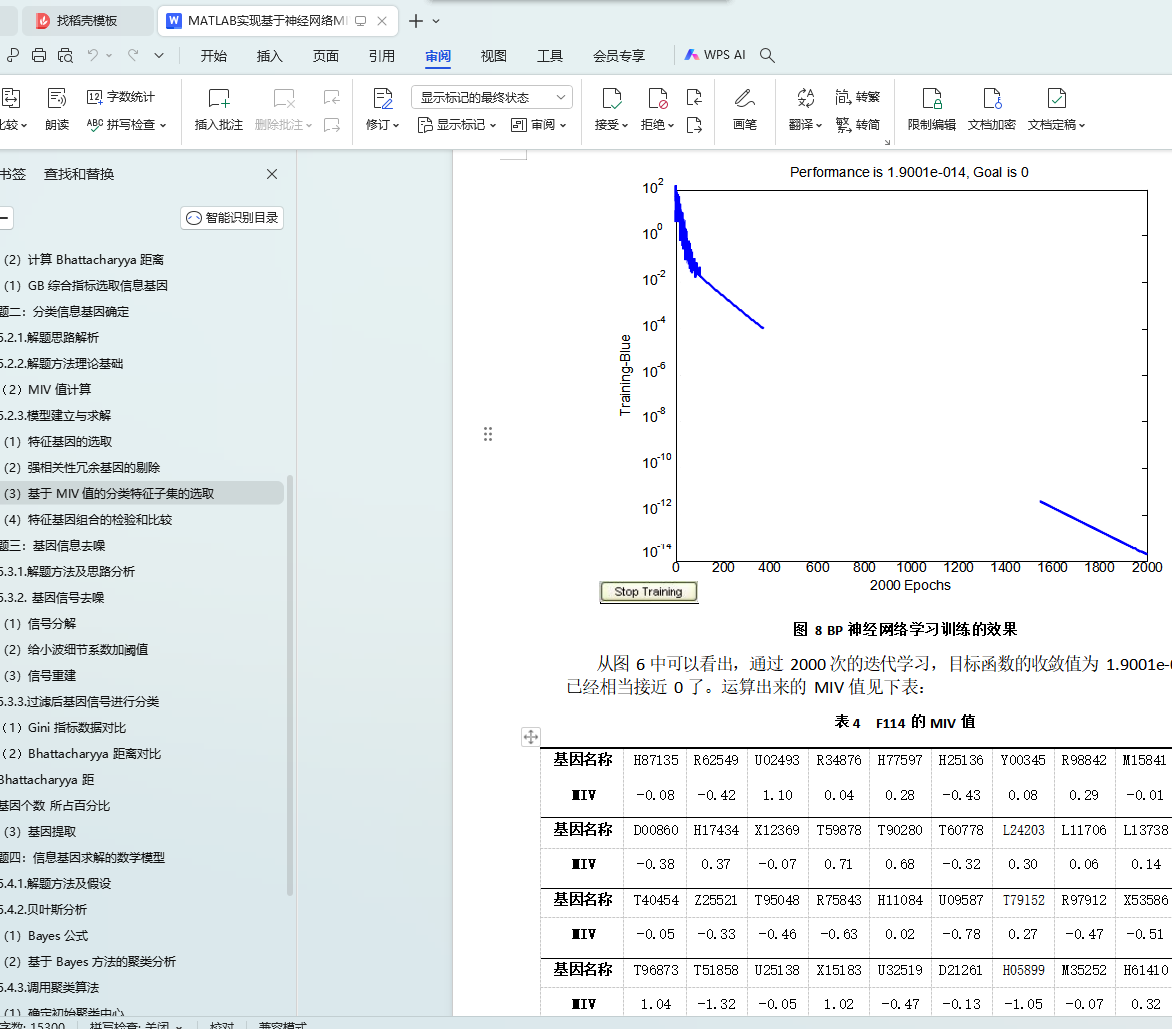1172x1029 pixels.
Task: Open the new tab options dropdown arrow
Action: tap(437, 21)
